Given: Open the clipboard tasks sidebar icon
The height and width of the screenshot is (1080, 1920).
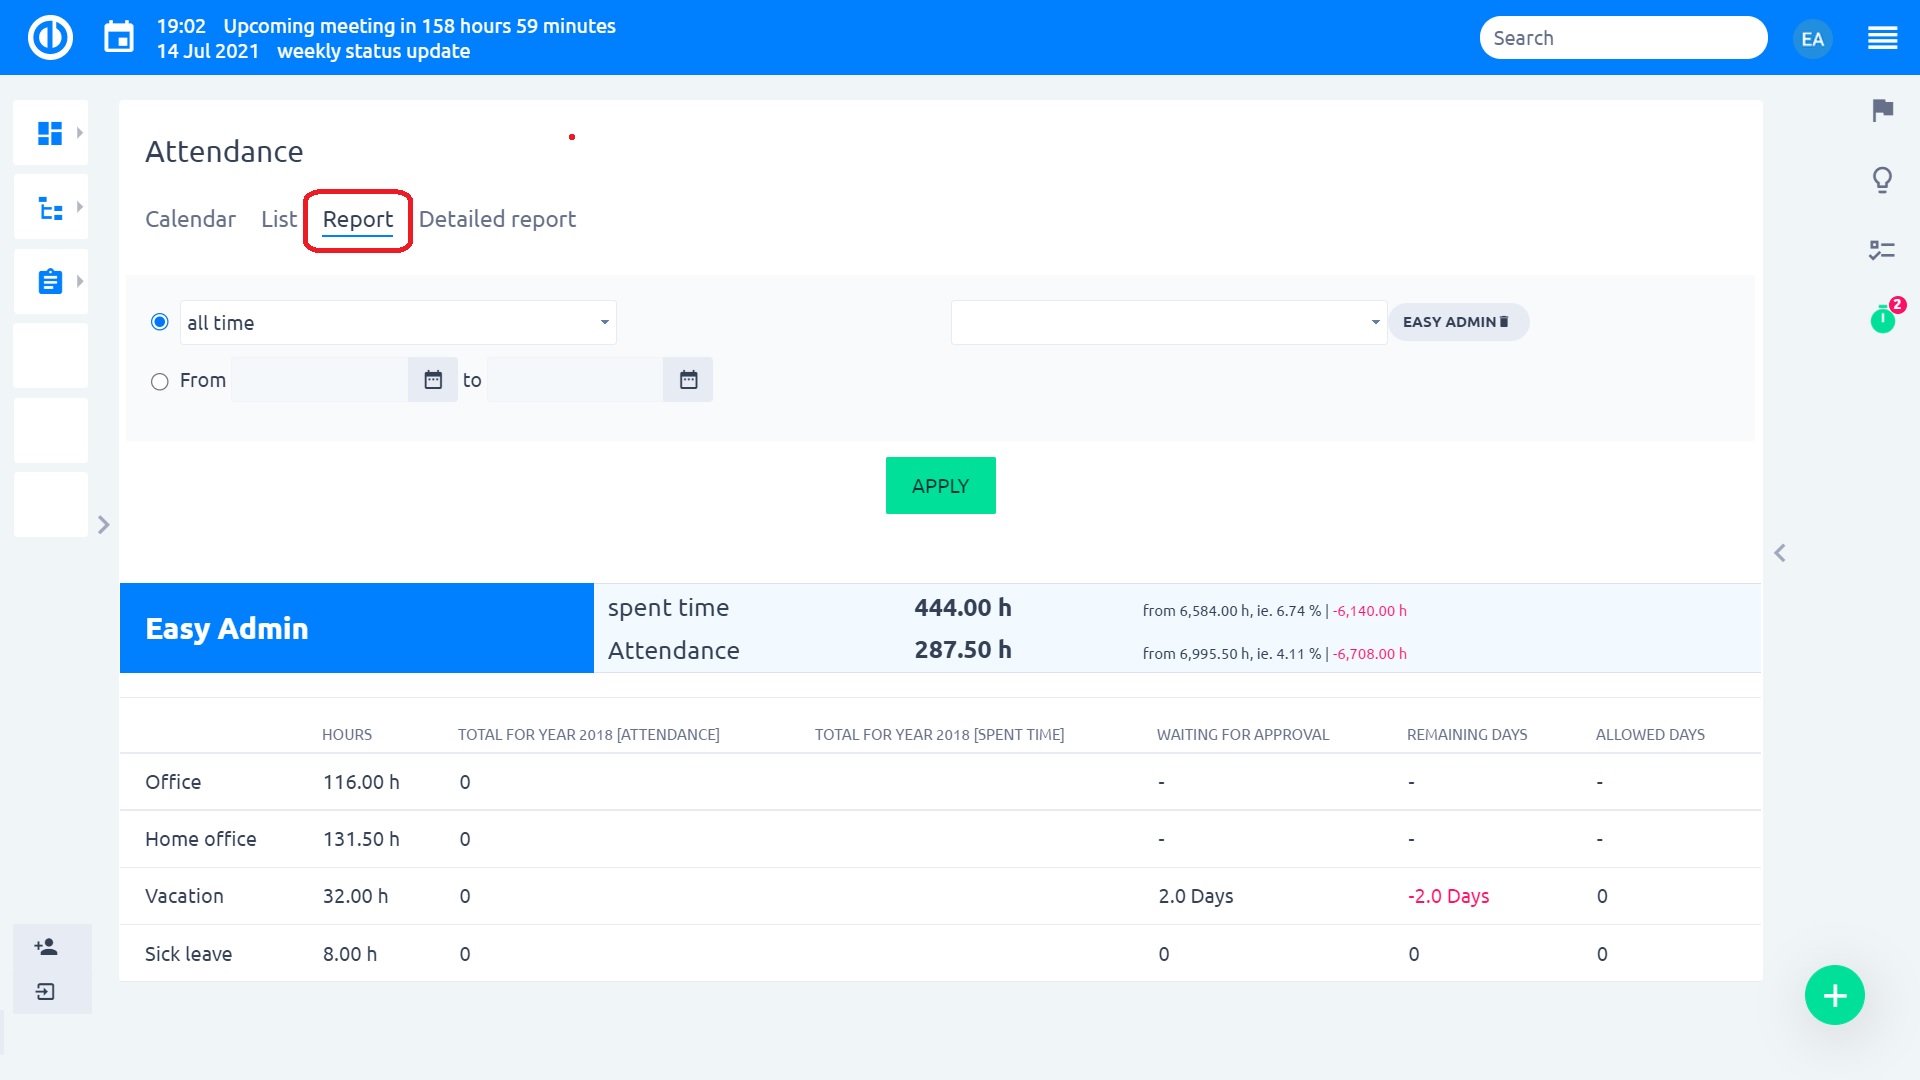Looking at the screenshot, I should click(50, 281).
